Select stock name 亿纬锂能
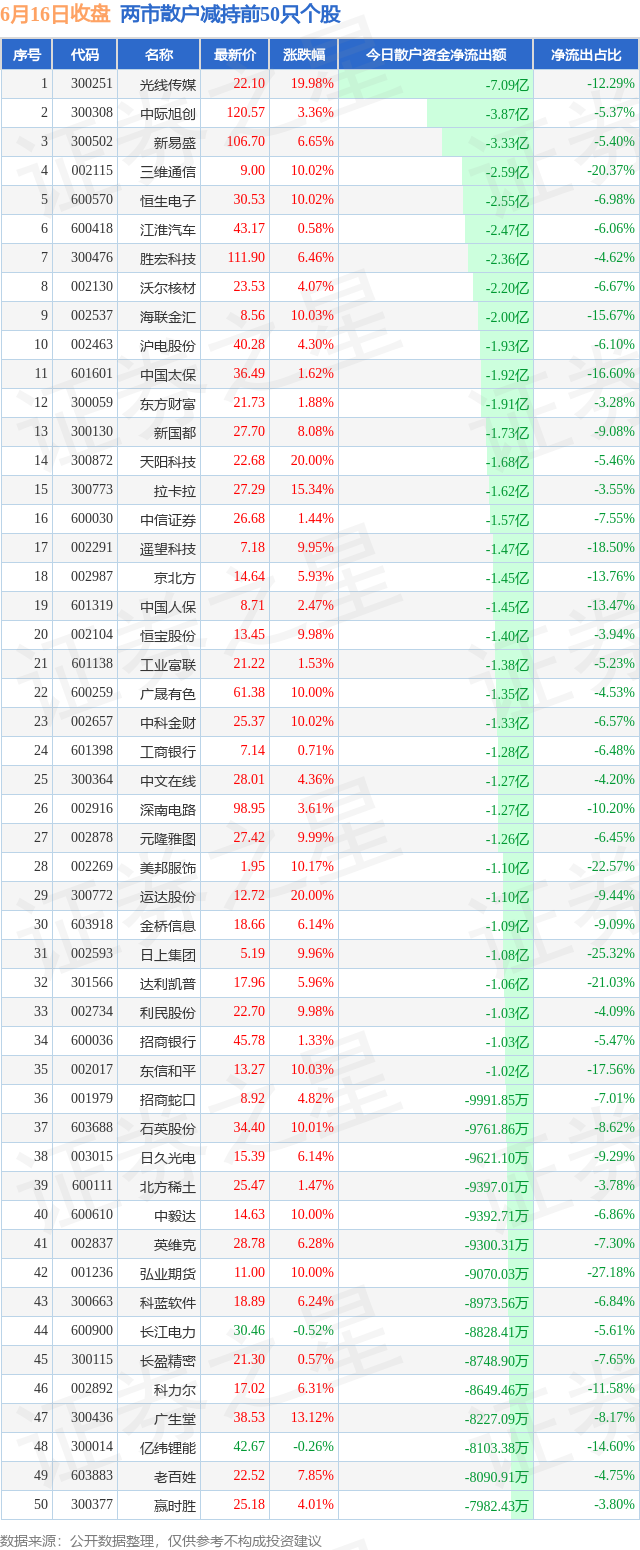Viewport: 640px width, 1550px height. [168, 1447]
